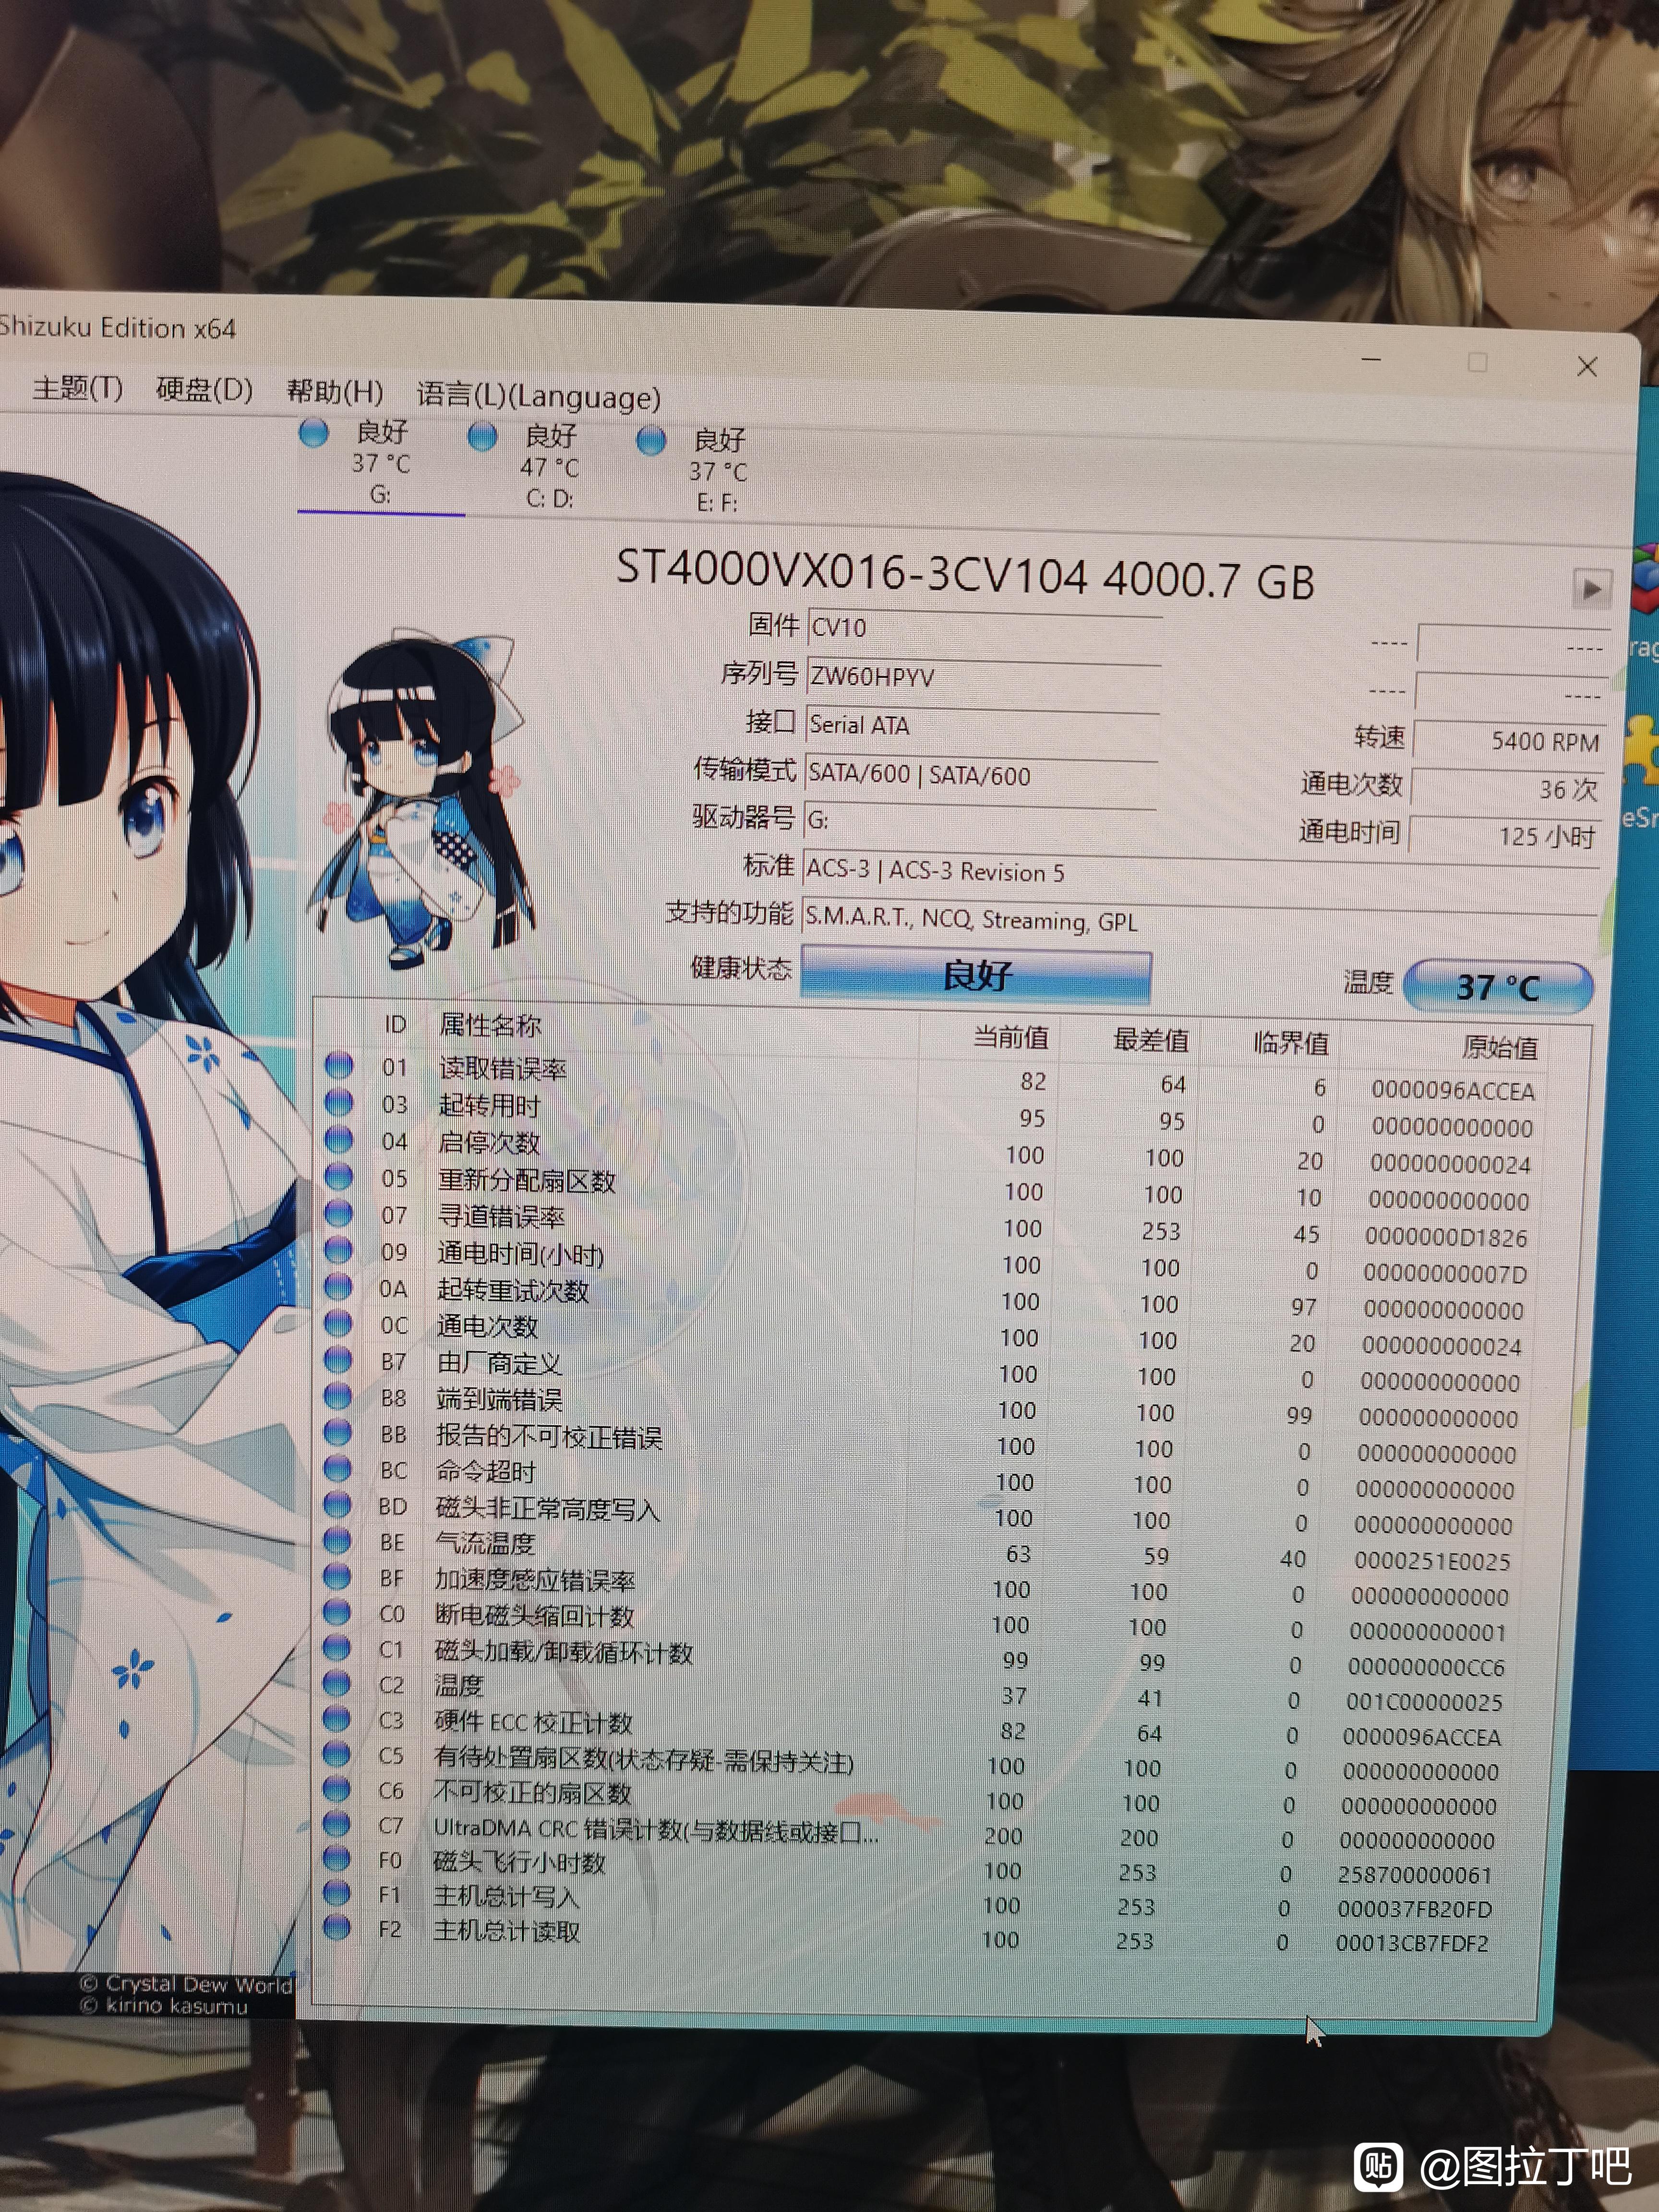The image size is (1659, 2212).
Task: Click the 最差值 column header
Action: coord(1151,1040)
